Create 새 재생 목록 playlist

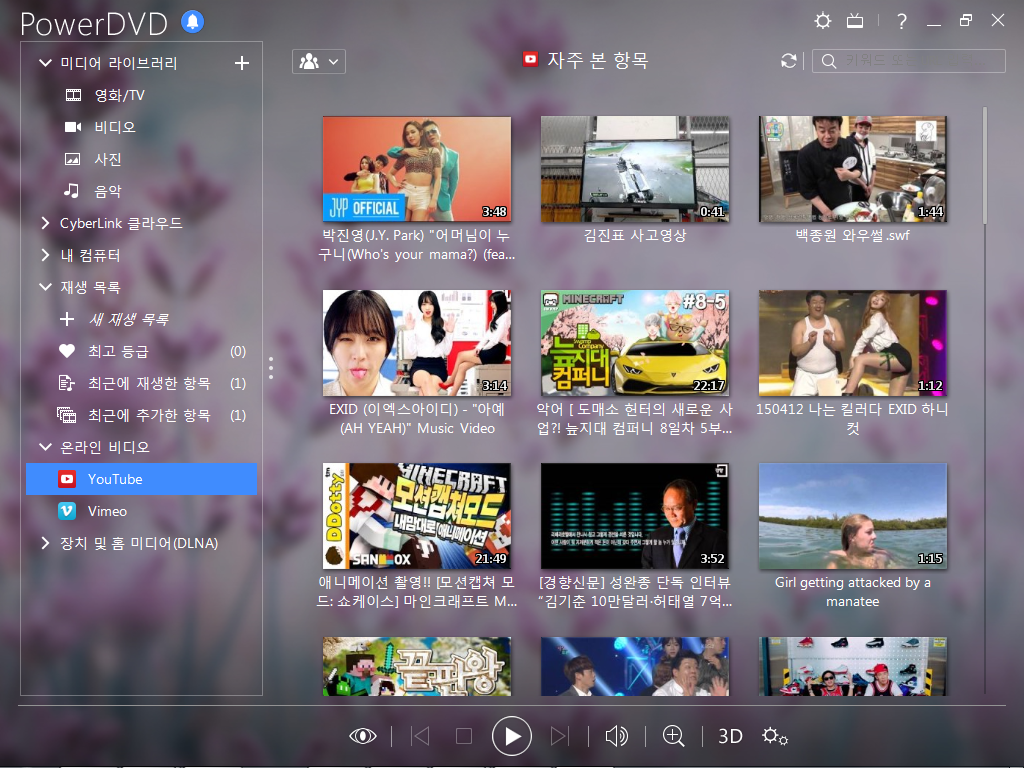point(128,319)
